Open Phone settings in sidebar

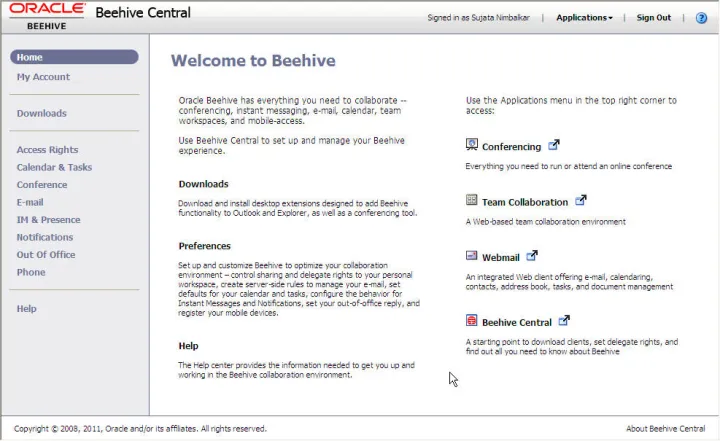pyautogui.click(x=31, y=272)
